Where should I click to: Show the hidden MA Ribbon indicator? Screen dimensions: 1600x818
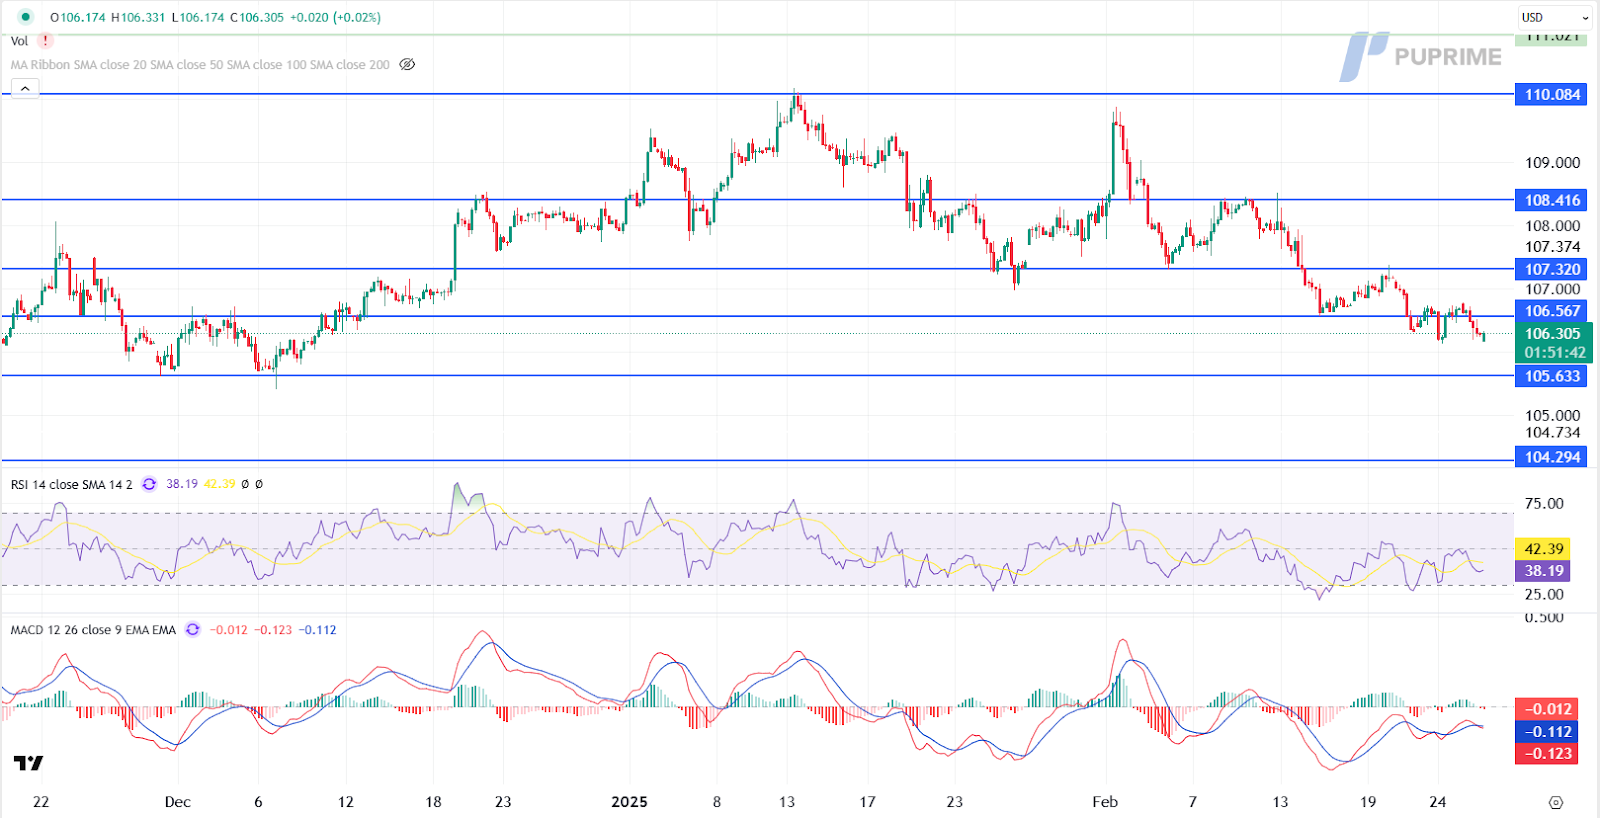pos(407,64)
